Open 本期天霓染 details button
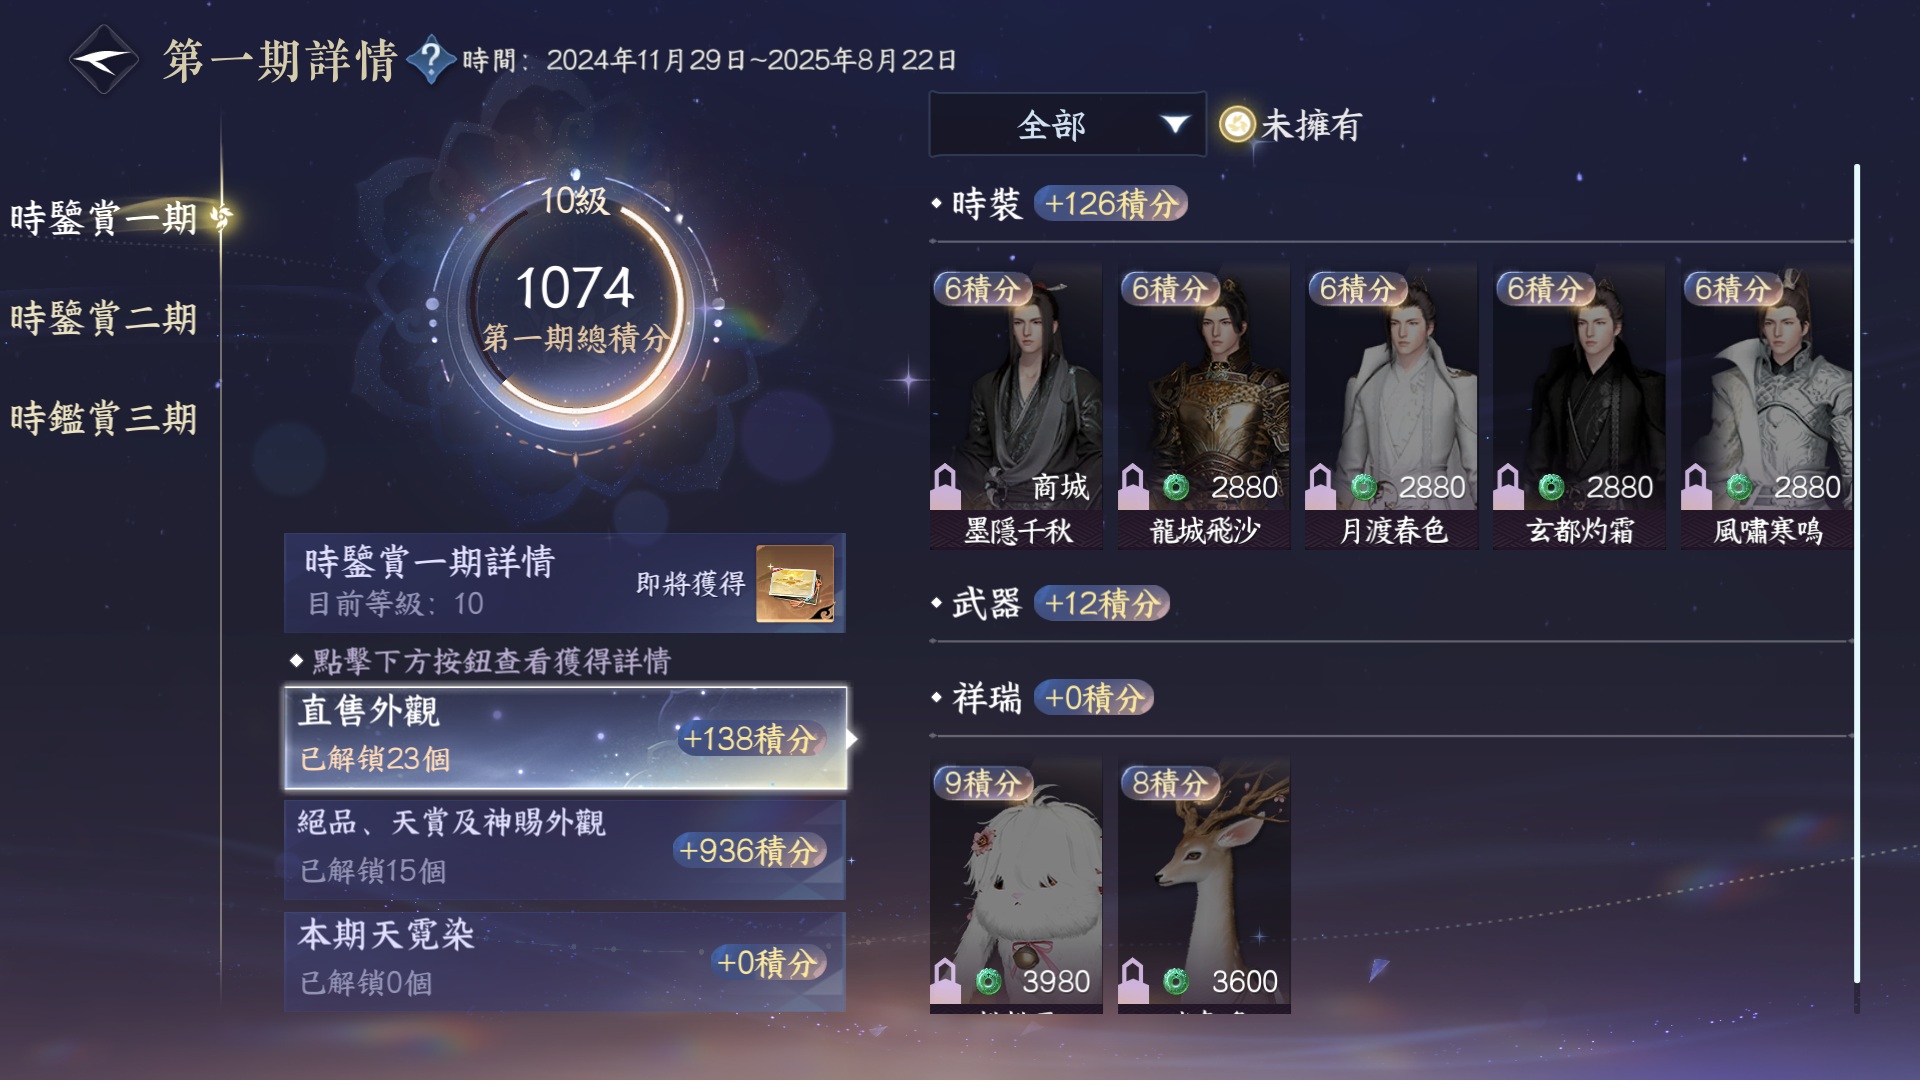This screenshot has width=1920, height=1087. pyautogui.click(x=565, y=963)
